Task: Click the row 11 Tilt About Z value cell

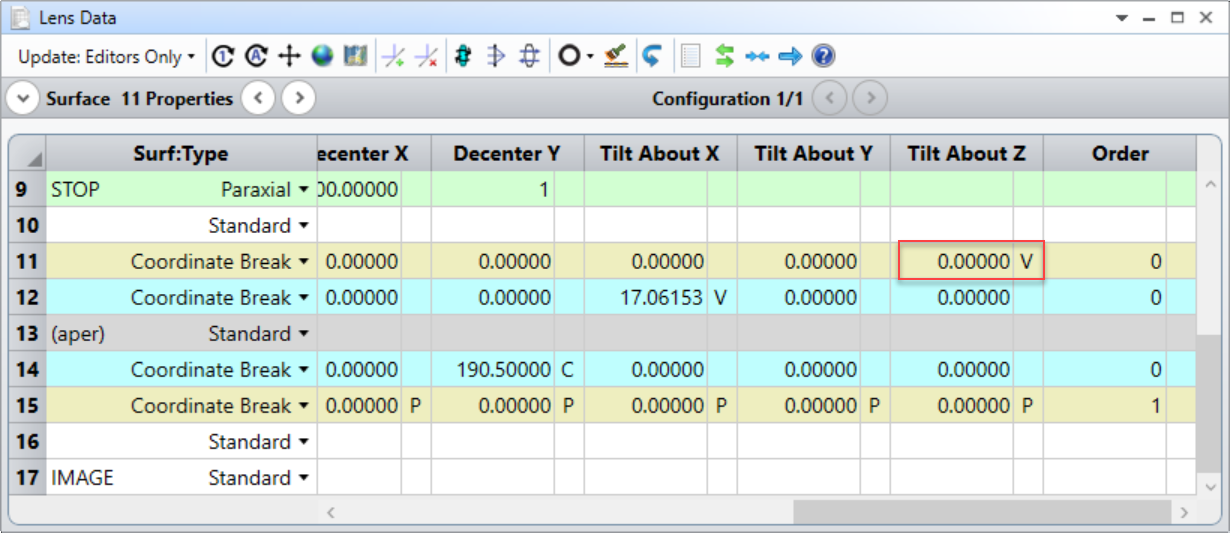Action: pyautogui.click(x=952, y=261)
